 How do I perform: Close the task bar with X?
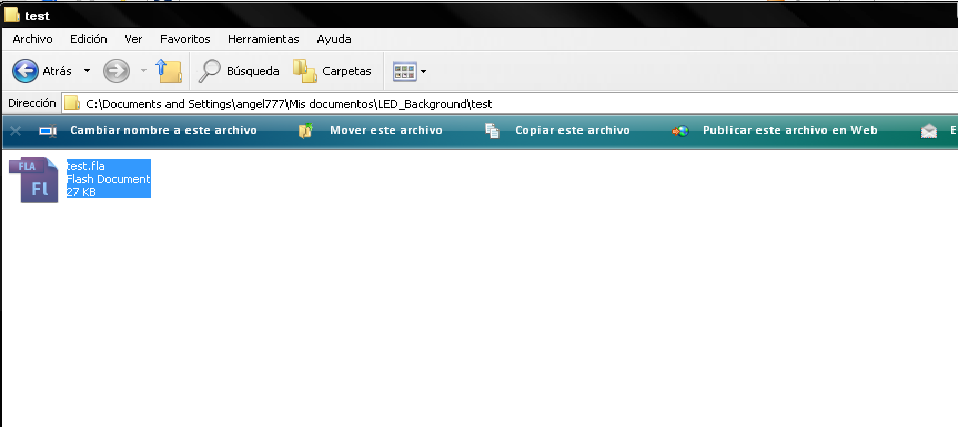(16, 131)
